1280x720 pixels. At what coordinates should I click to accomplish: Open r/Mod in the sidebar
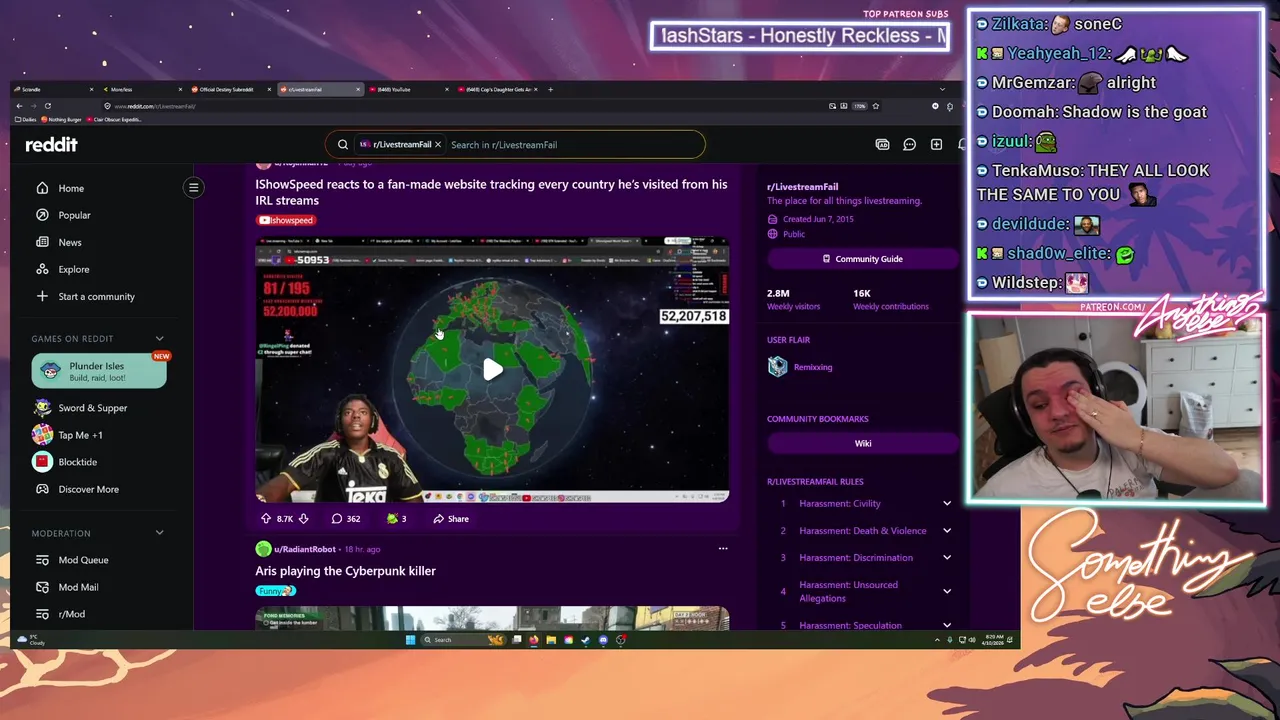pyautogui.click(x=60, y=614)
